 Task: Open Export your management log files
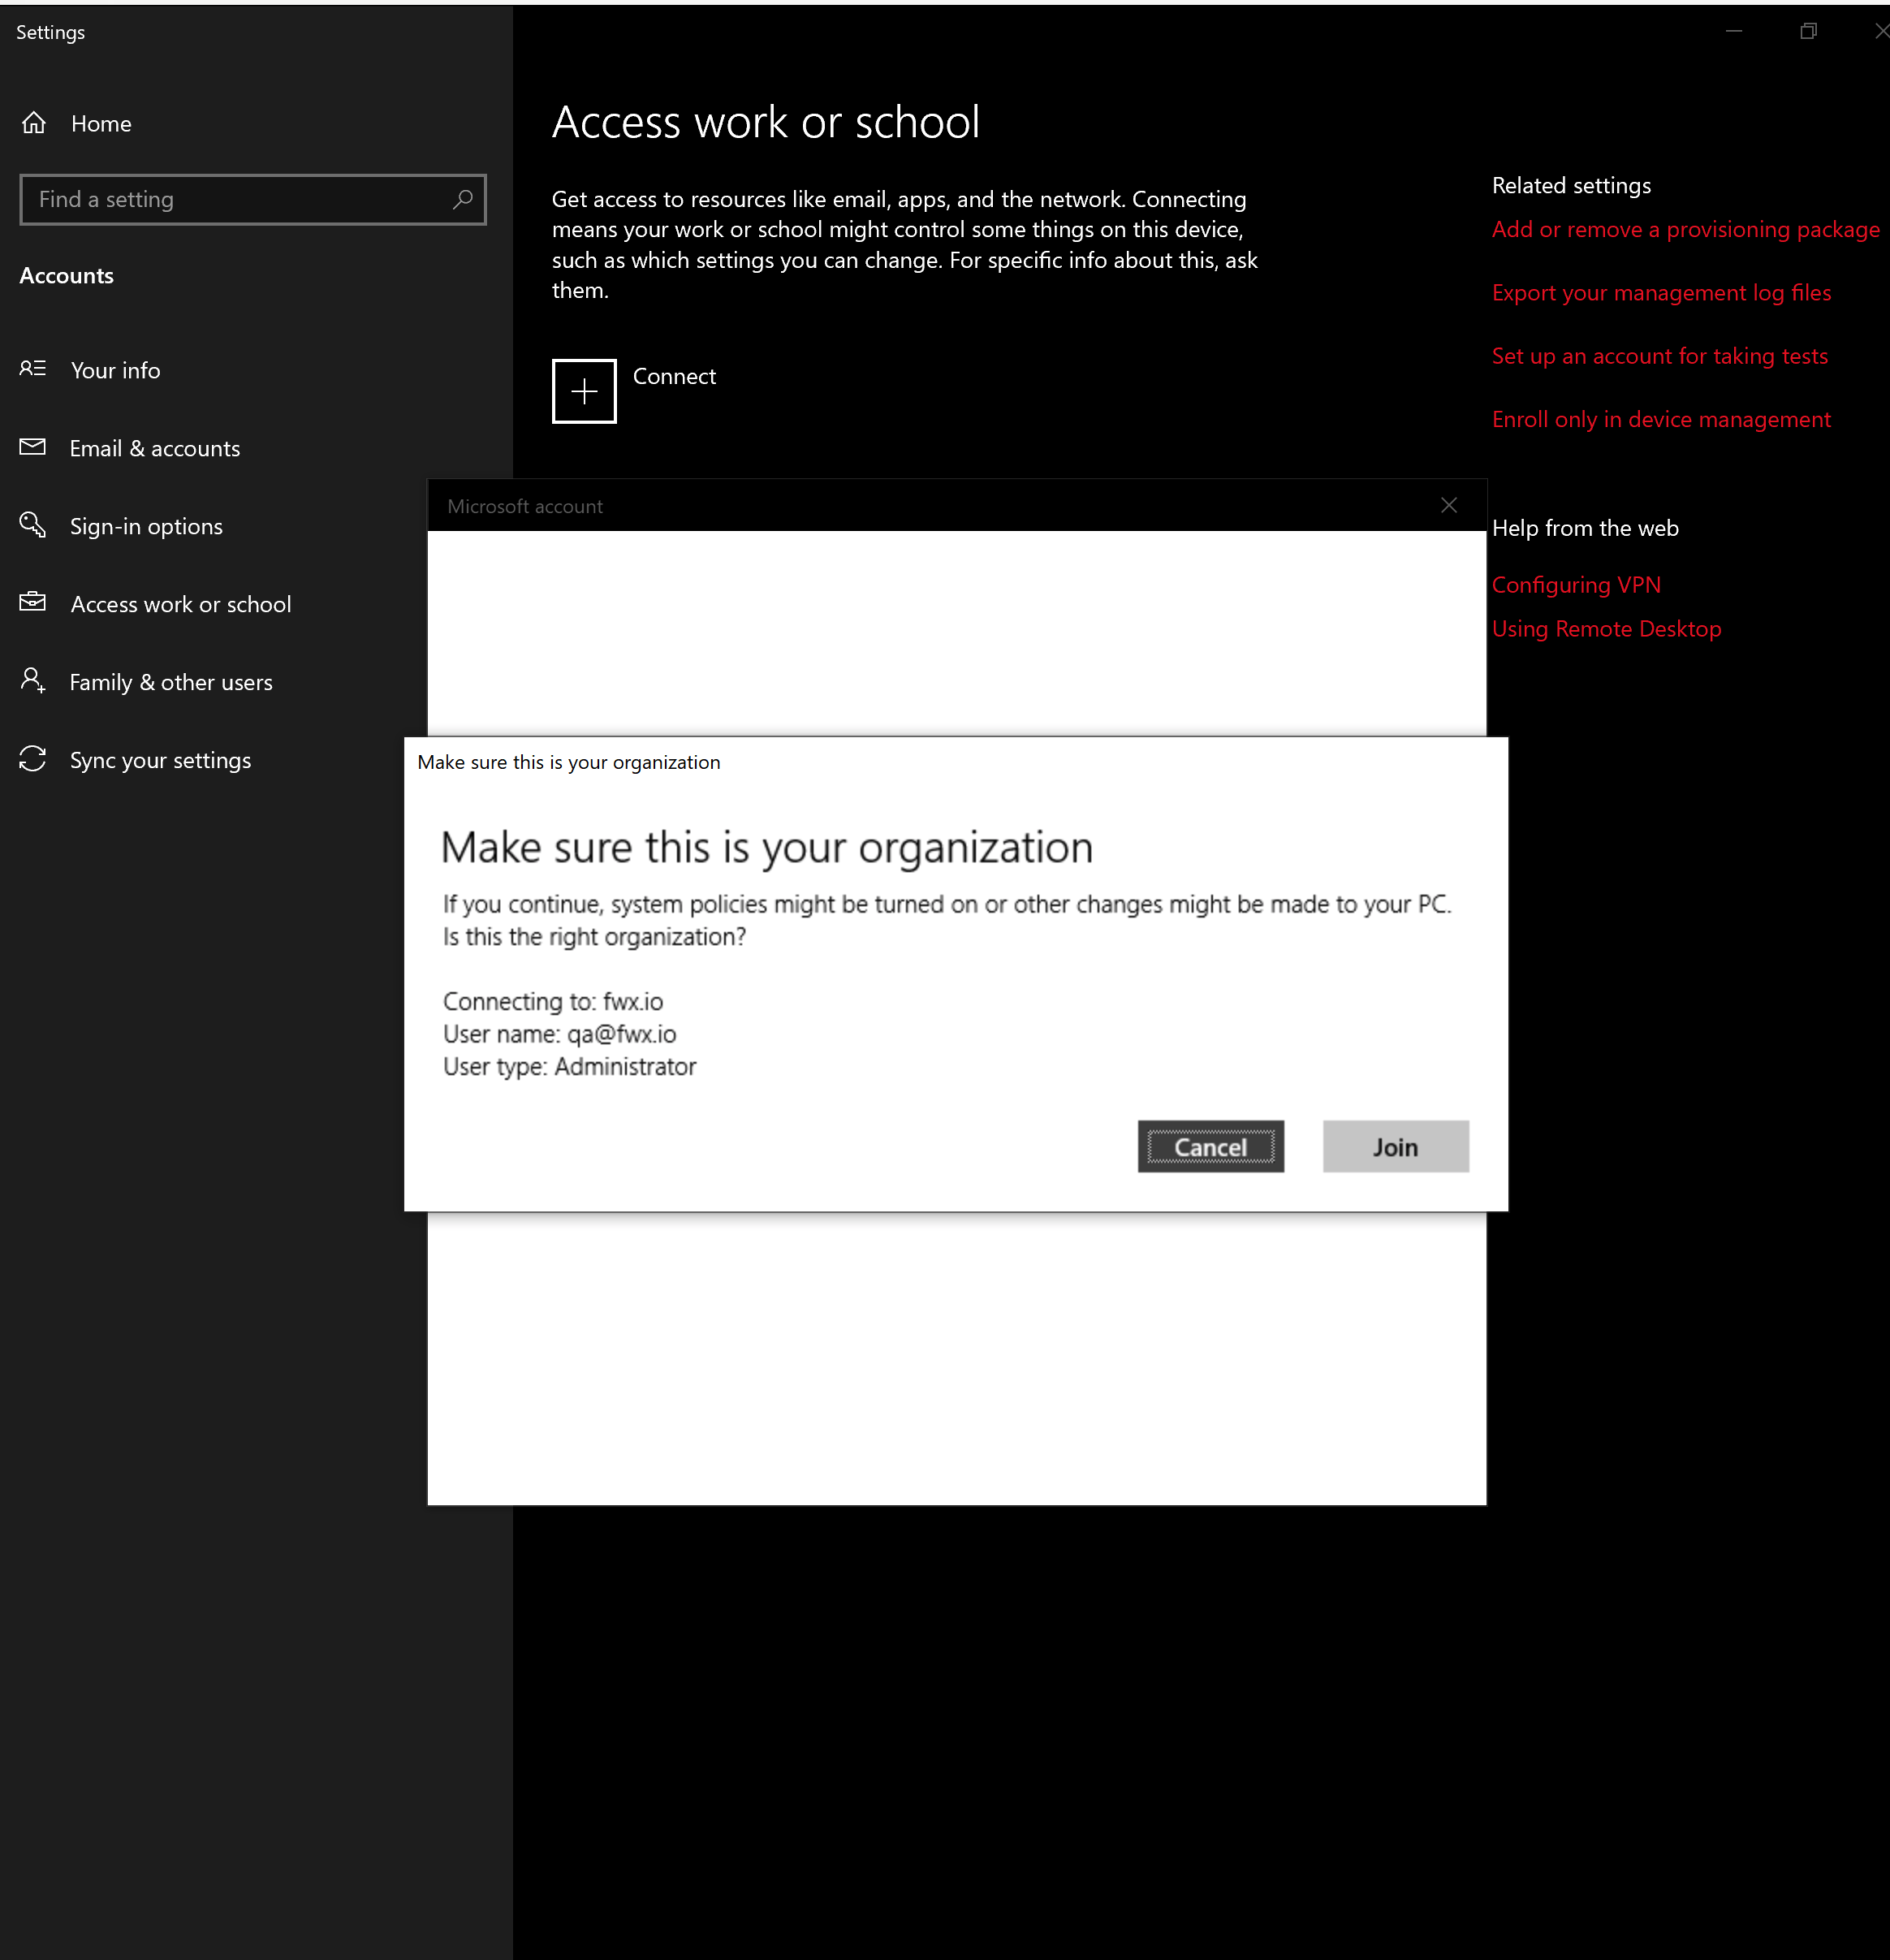click(1661, 292)
